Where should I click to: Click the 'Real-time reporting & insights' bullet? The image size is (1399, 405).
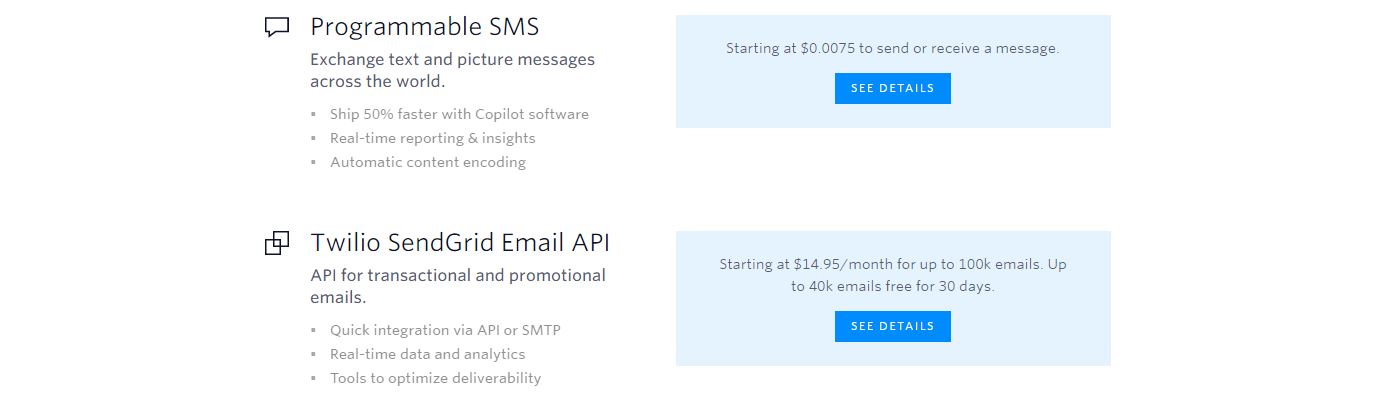(x=433, y=138)
